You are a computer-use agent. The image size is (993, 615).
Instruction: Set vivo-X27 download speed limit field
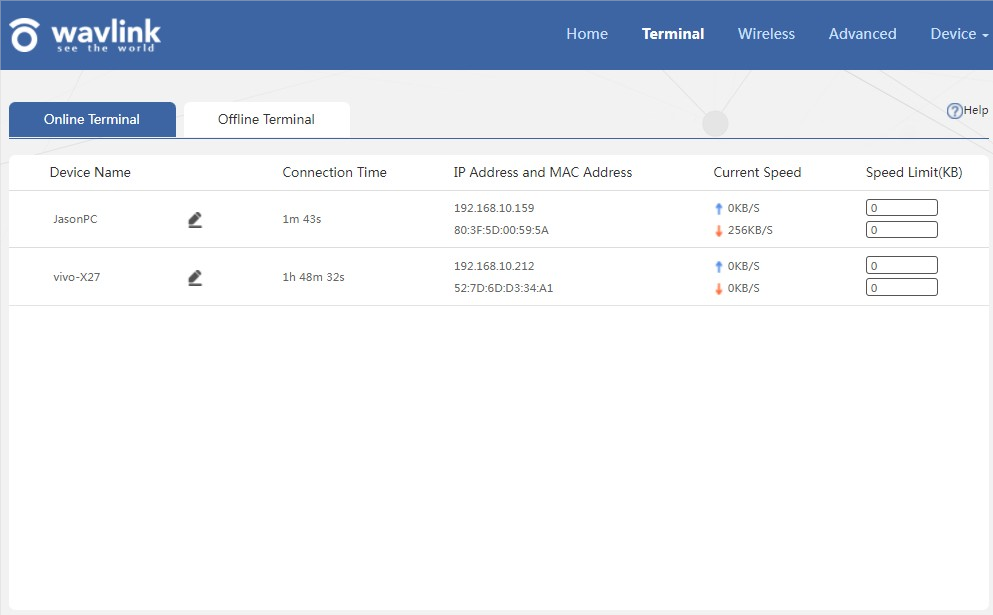pos(902,288)
